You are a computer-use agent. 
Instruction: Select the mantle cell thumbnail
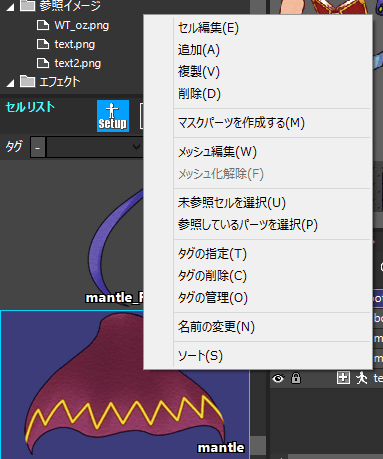point(125,385)
